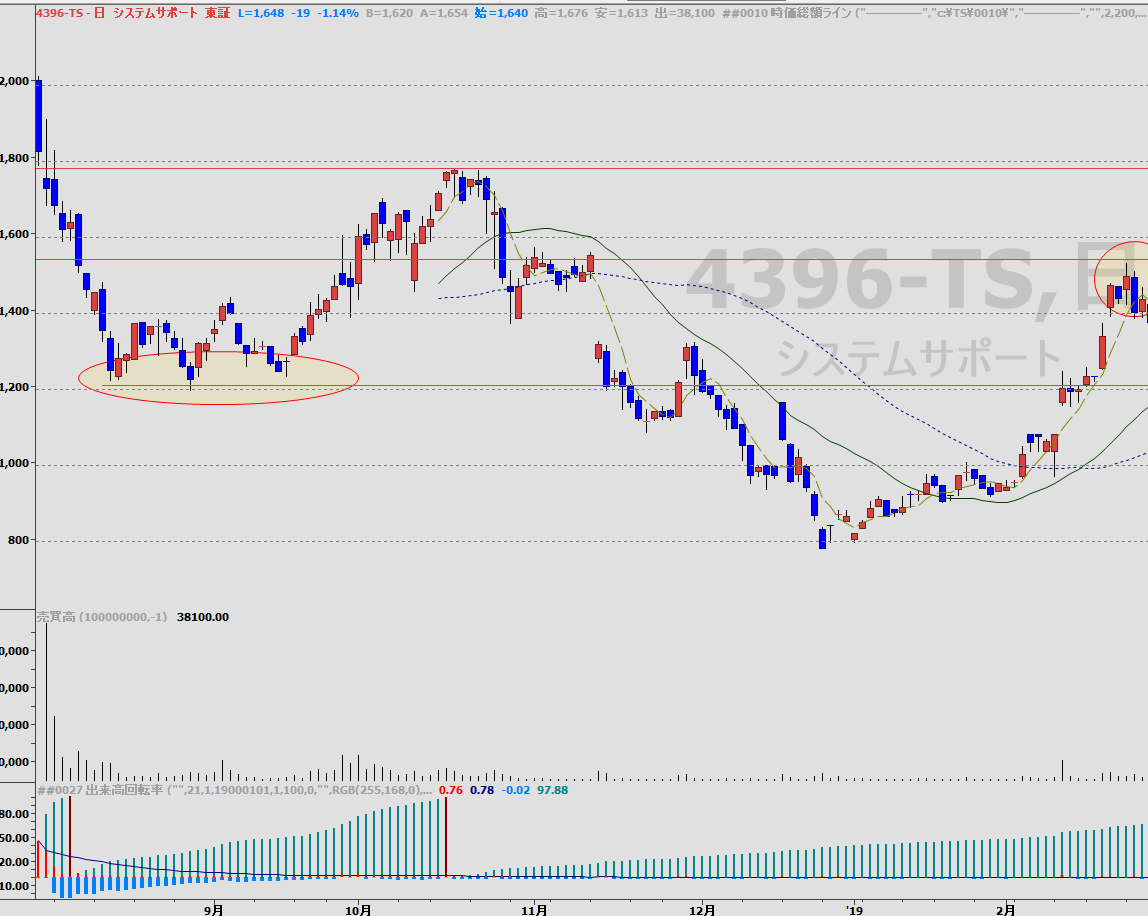The width and height of the screenshot is (1148, 916).
Task: Select the bid value "B=1,620"
Action: 390,13
